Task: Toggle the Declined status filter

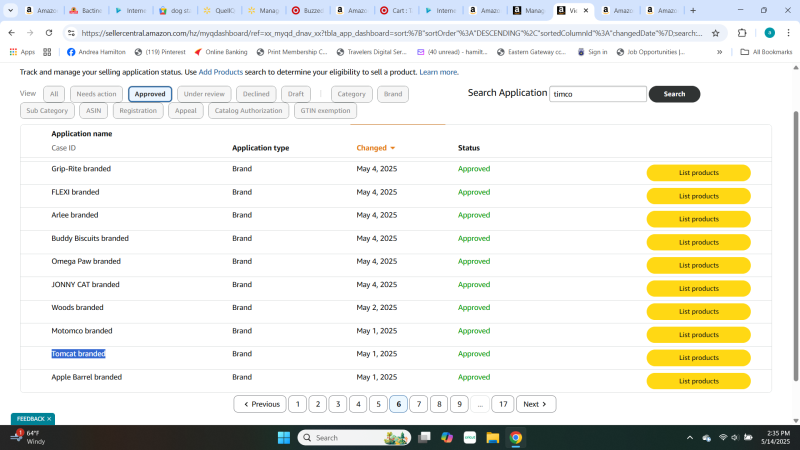Action: pos(257,94)
